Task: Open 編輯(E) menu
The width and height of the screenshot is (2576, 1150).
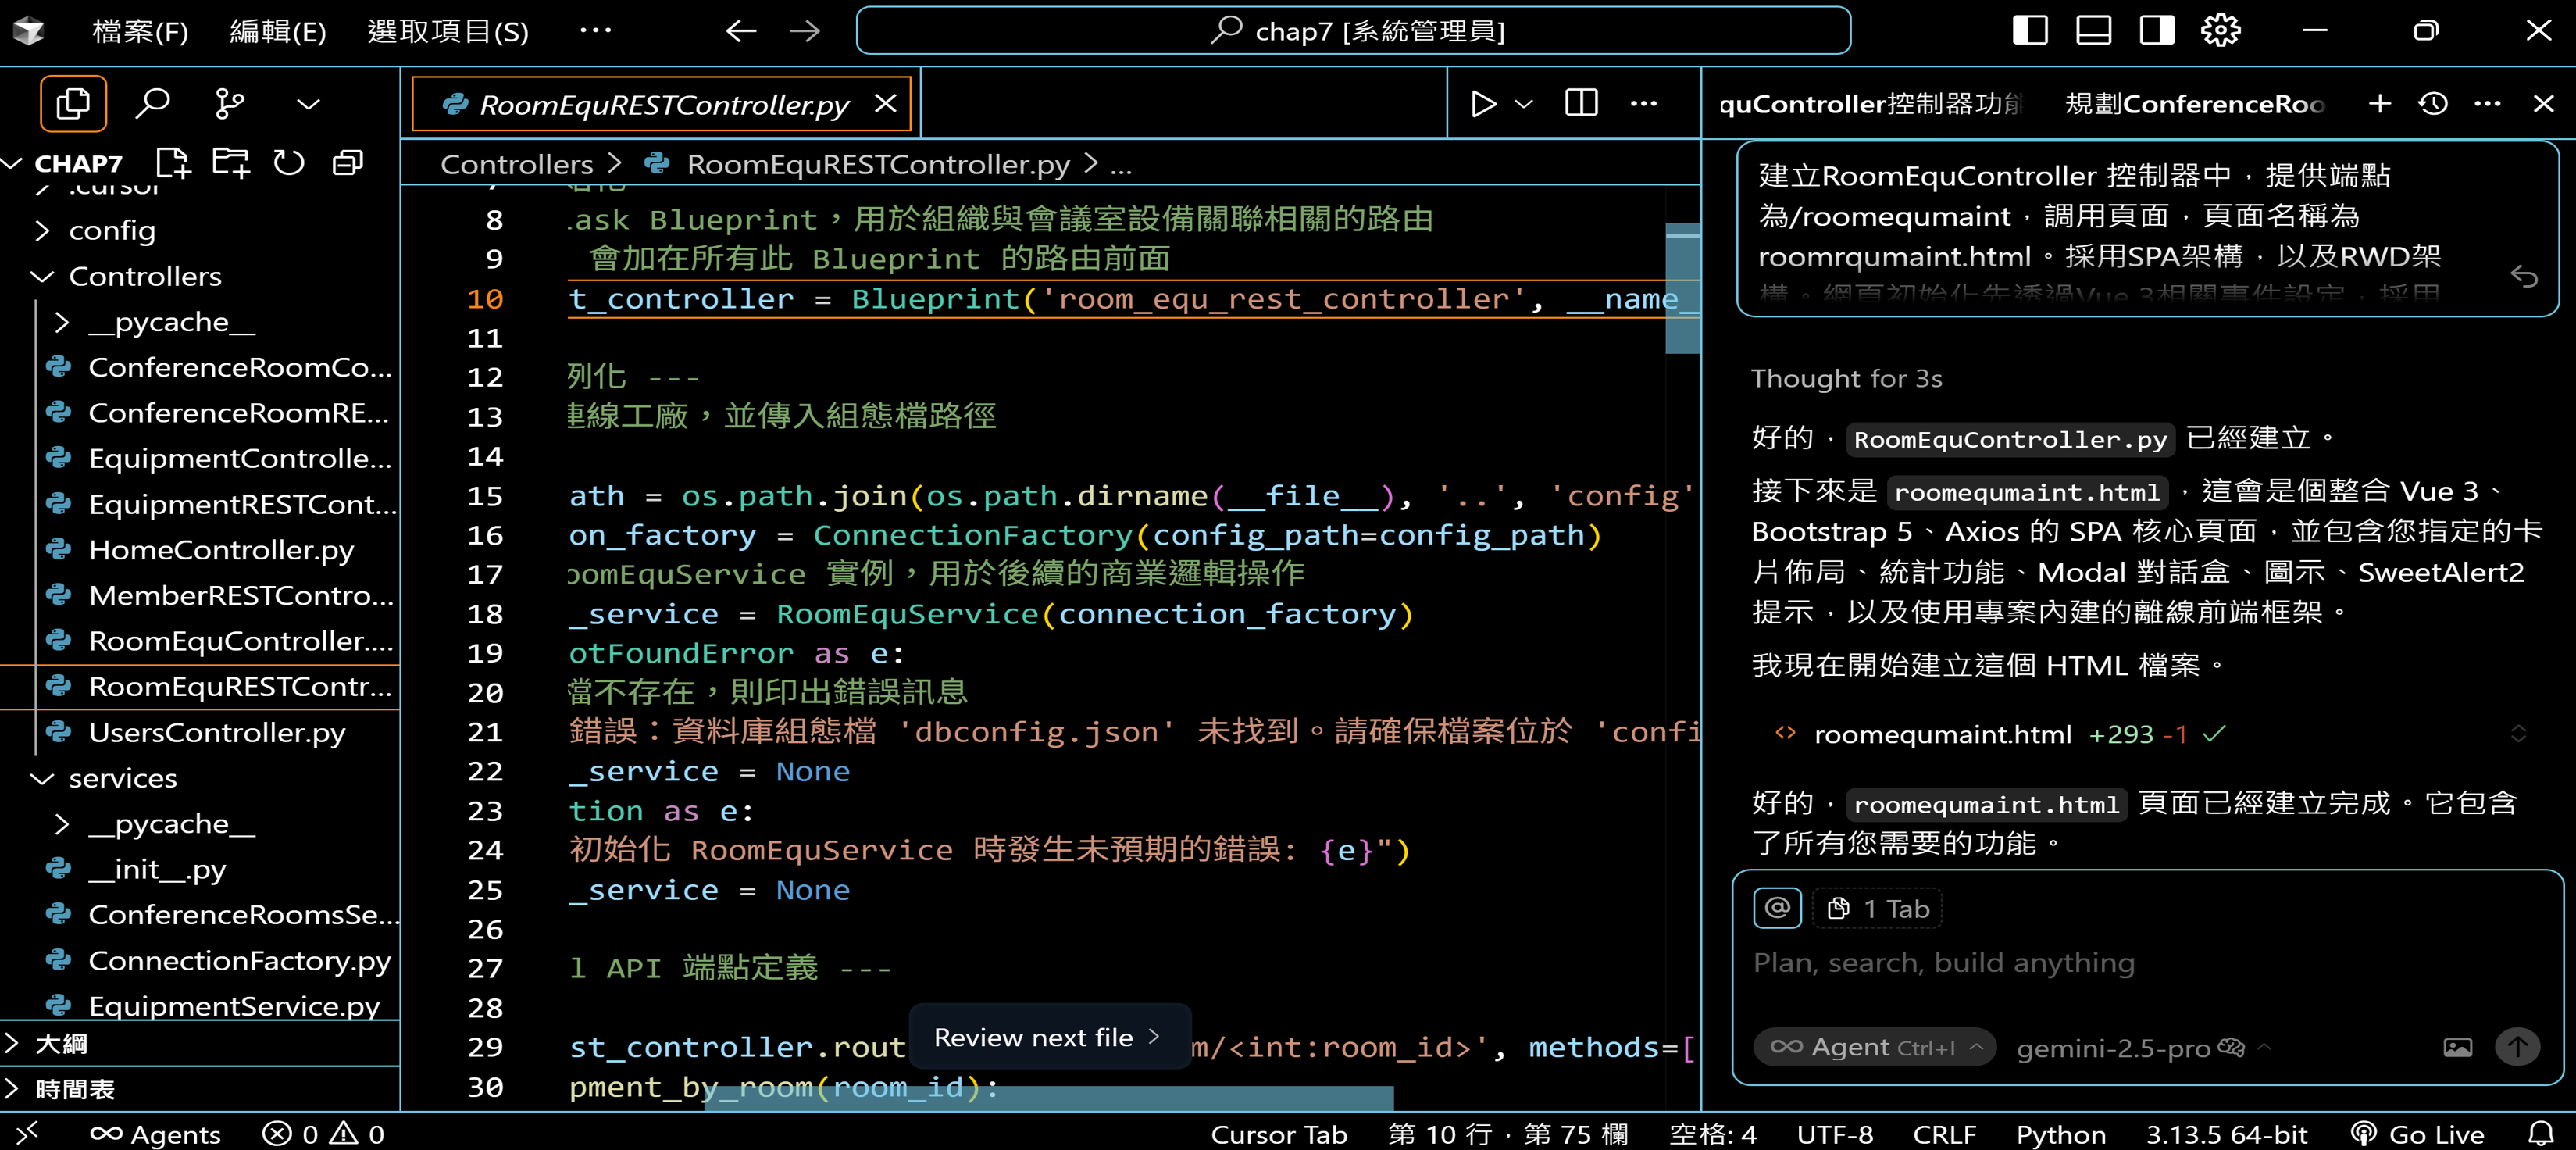Action: pos(278,31)
